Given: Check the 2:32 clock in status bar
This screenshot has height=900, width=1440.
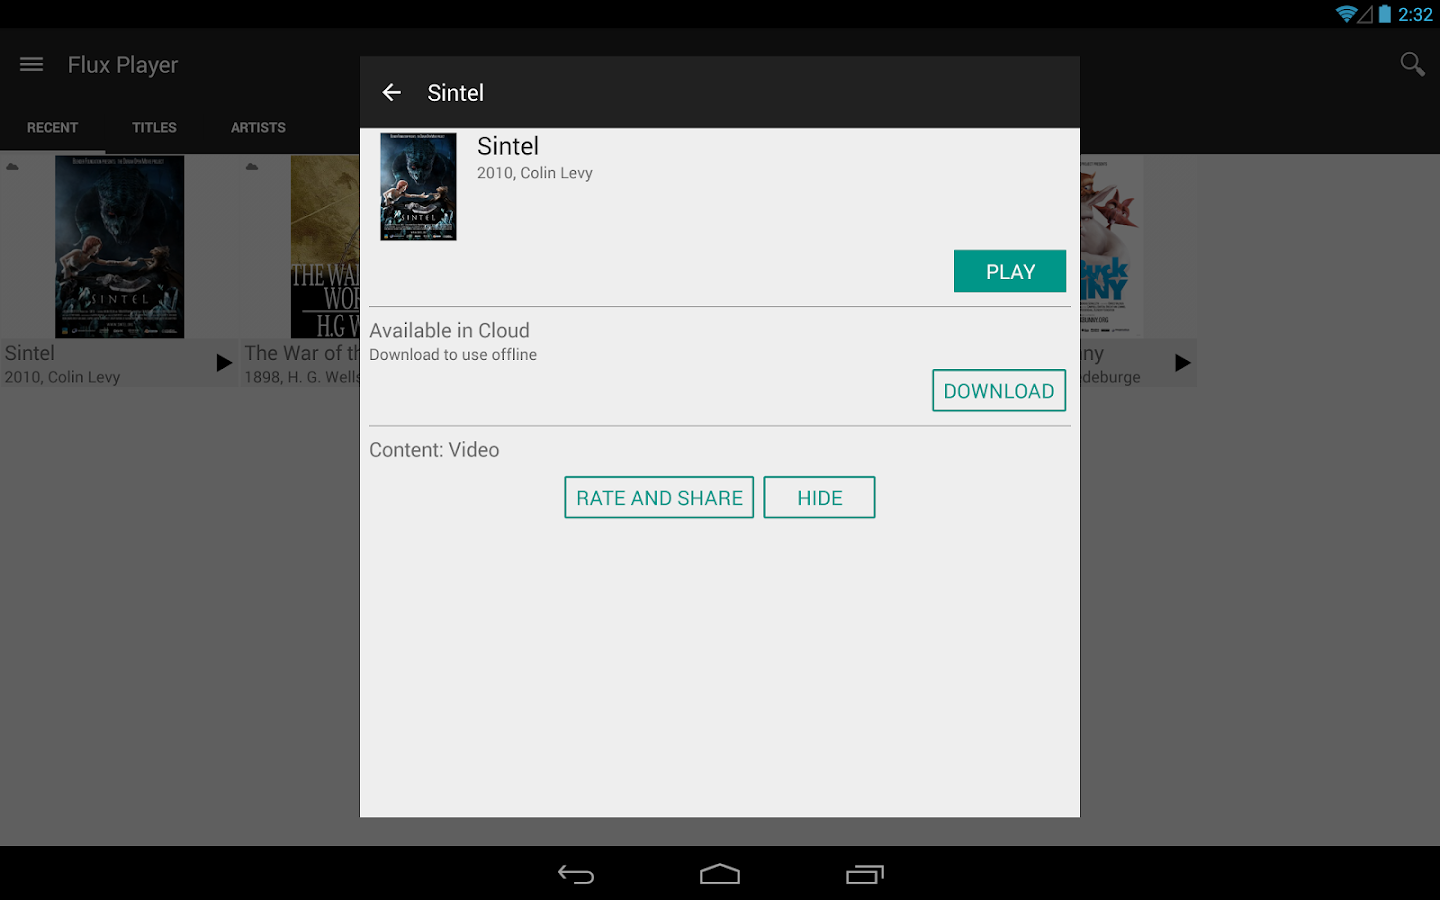Looking at the screenshot, I should click(x=1415, y=14).
